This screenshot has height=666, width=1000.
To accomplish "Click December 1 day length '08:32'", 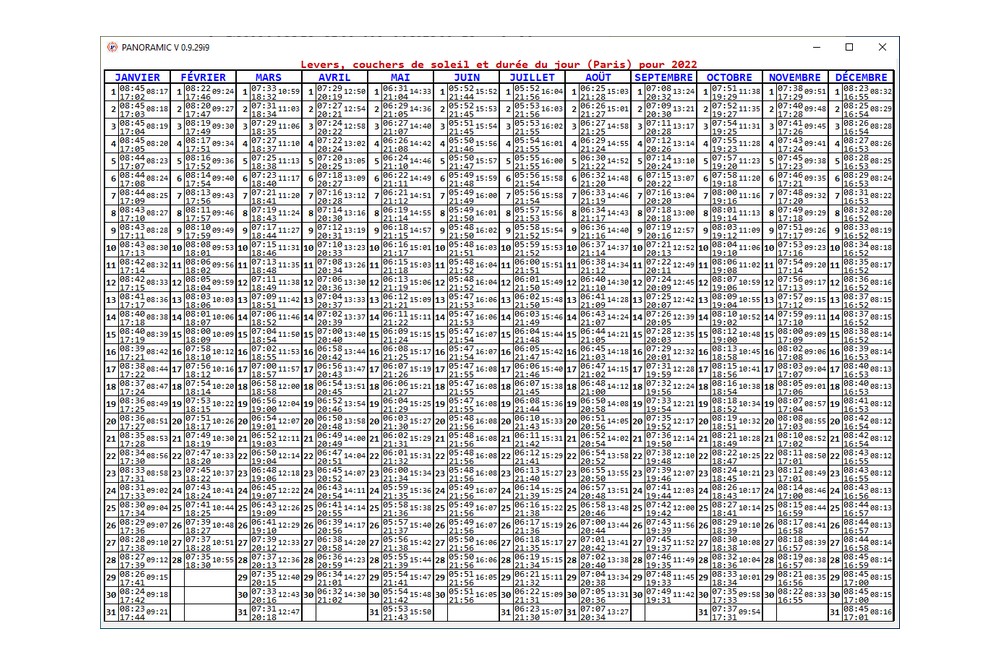I will coord(880,92).
